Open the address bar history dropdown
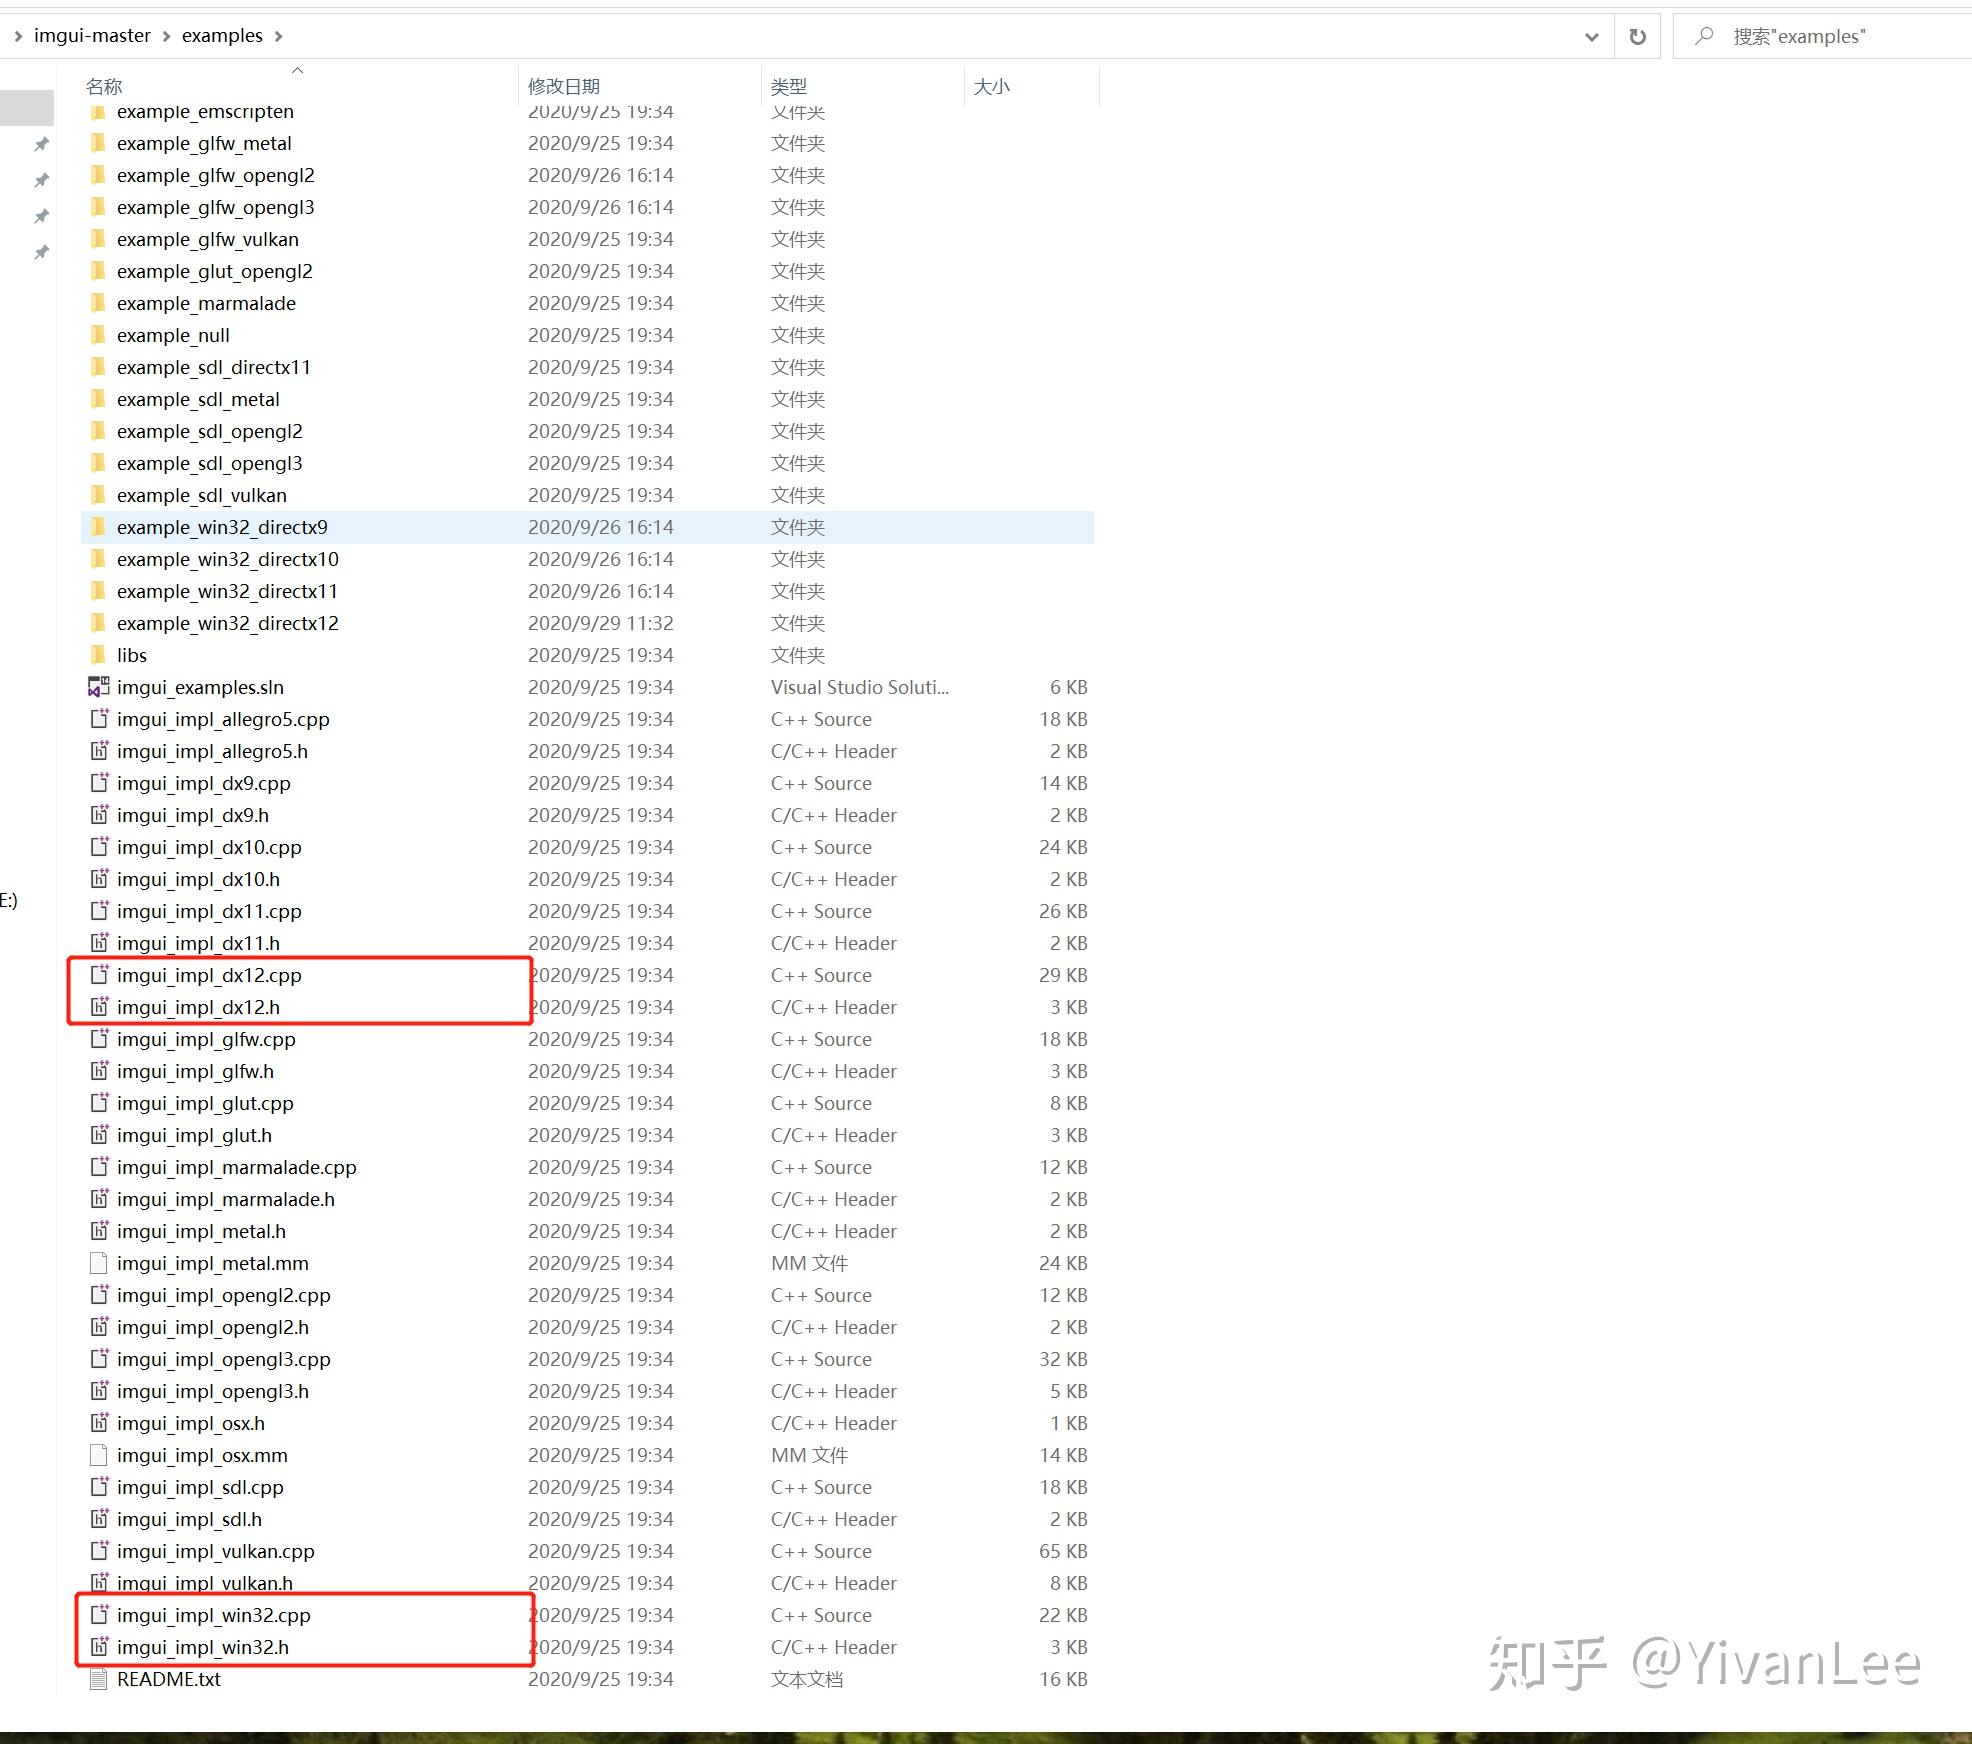Image resolution: width=1972 pixels, height=1744 pixels. point(1591,37)
